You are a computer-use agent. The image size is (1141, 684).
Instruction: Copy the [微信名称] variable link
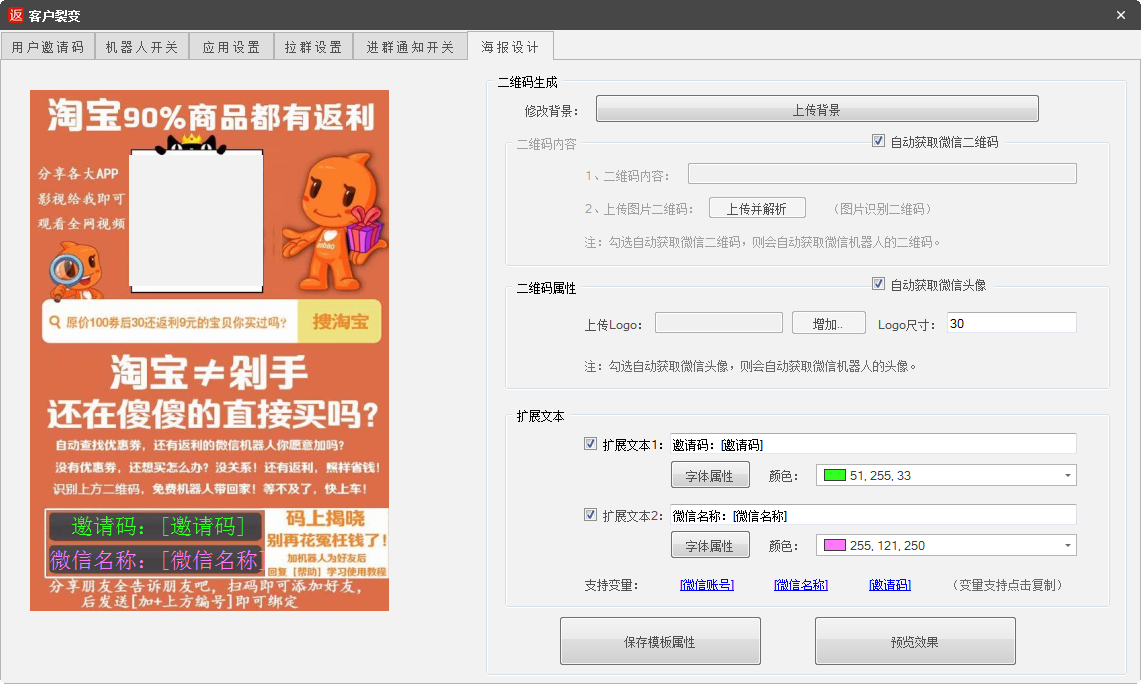coord(800,585)
